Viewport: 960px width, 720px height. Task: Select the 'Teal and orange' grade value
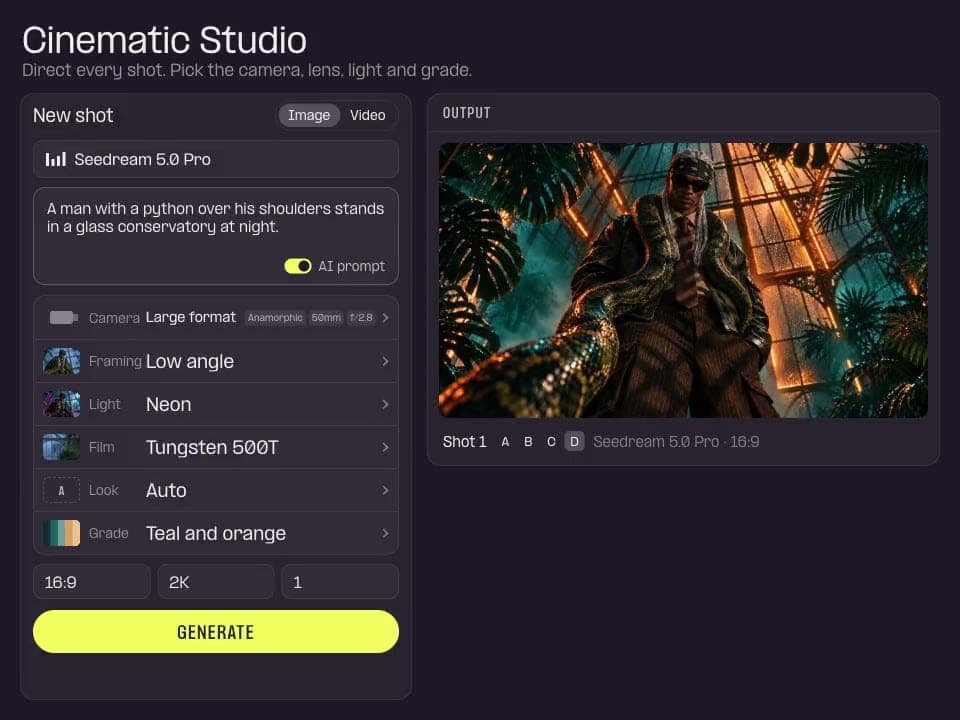click(216, 534)
